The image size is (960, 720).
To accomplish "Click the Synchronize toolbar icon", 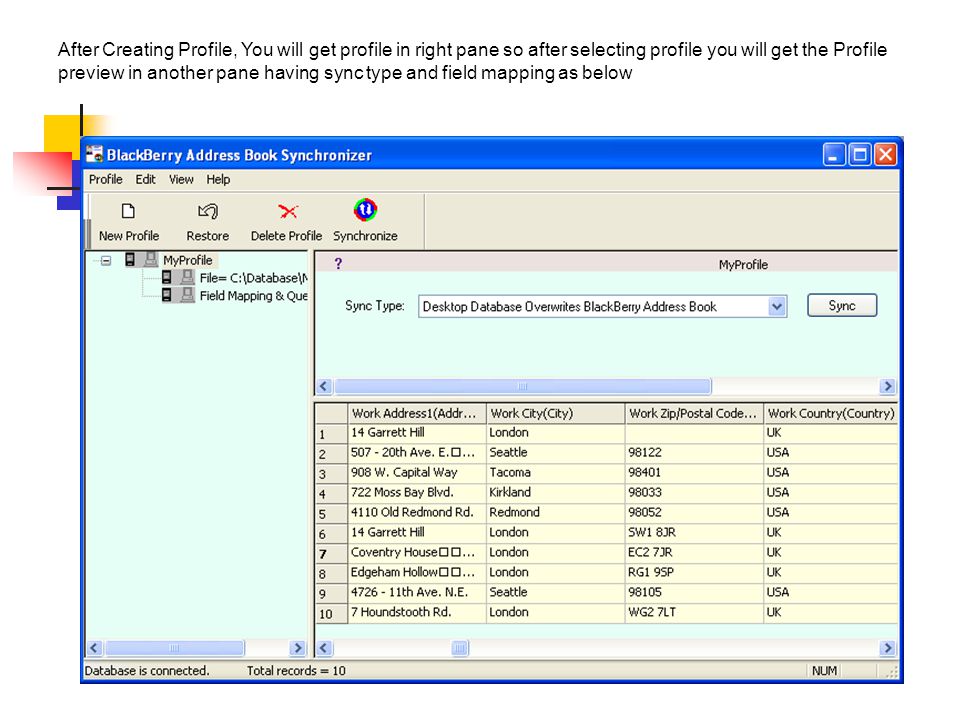I will coord(365,210).
